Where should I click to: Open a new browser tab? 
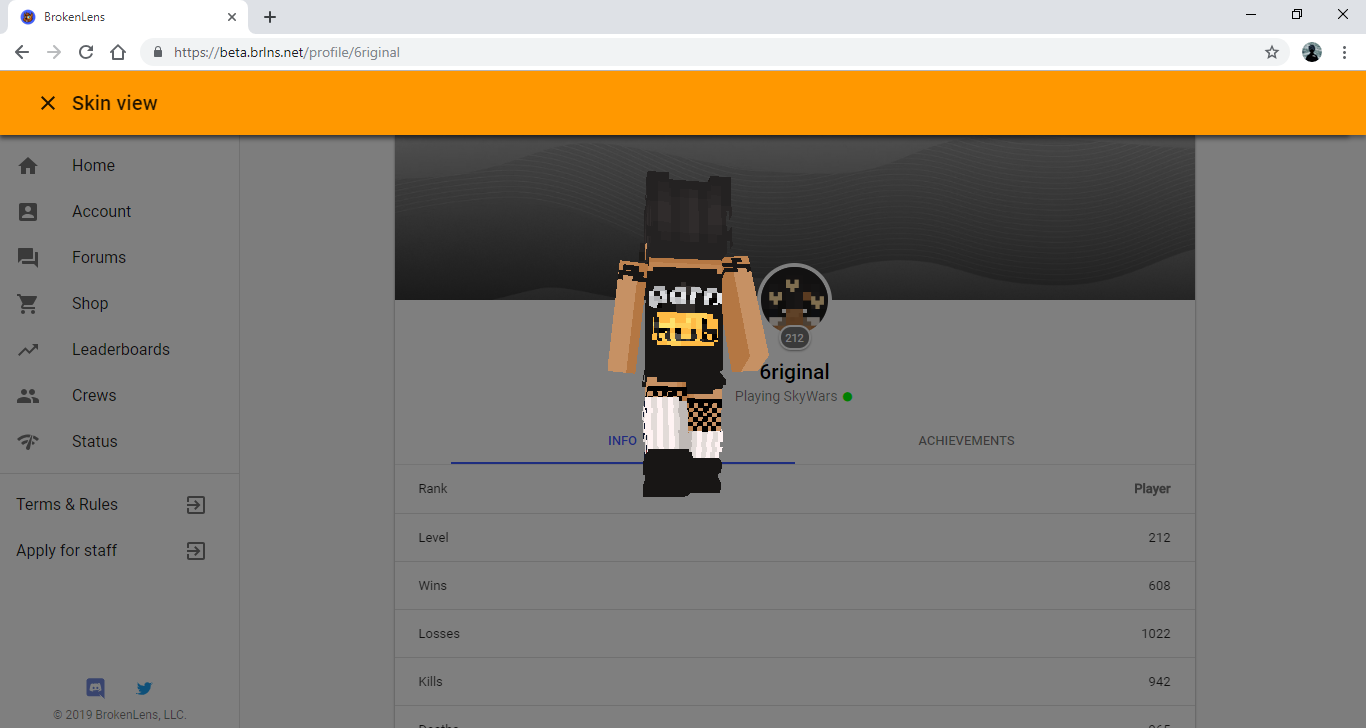[x=270, y=17]
